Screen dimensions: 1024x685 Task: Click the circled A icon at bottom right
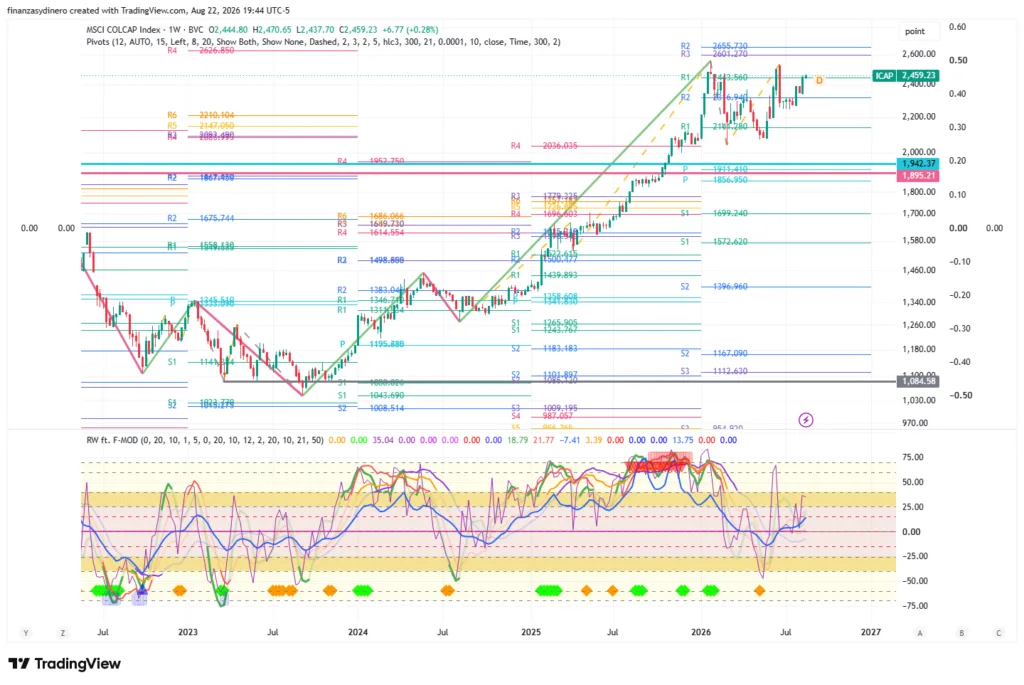coord(920,633)
